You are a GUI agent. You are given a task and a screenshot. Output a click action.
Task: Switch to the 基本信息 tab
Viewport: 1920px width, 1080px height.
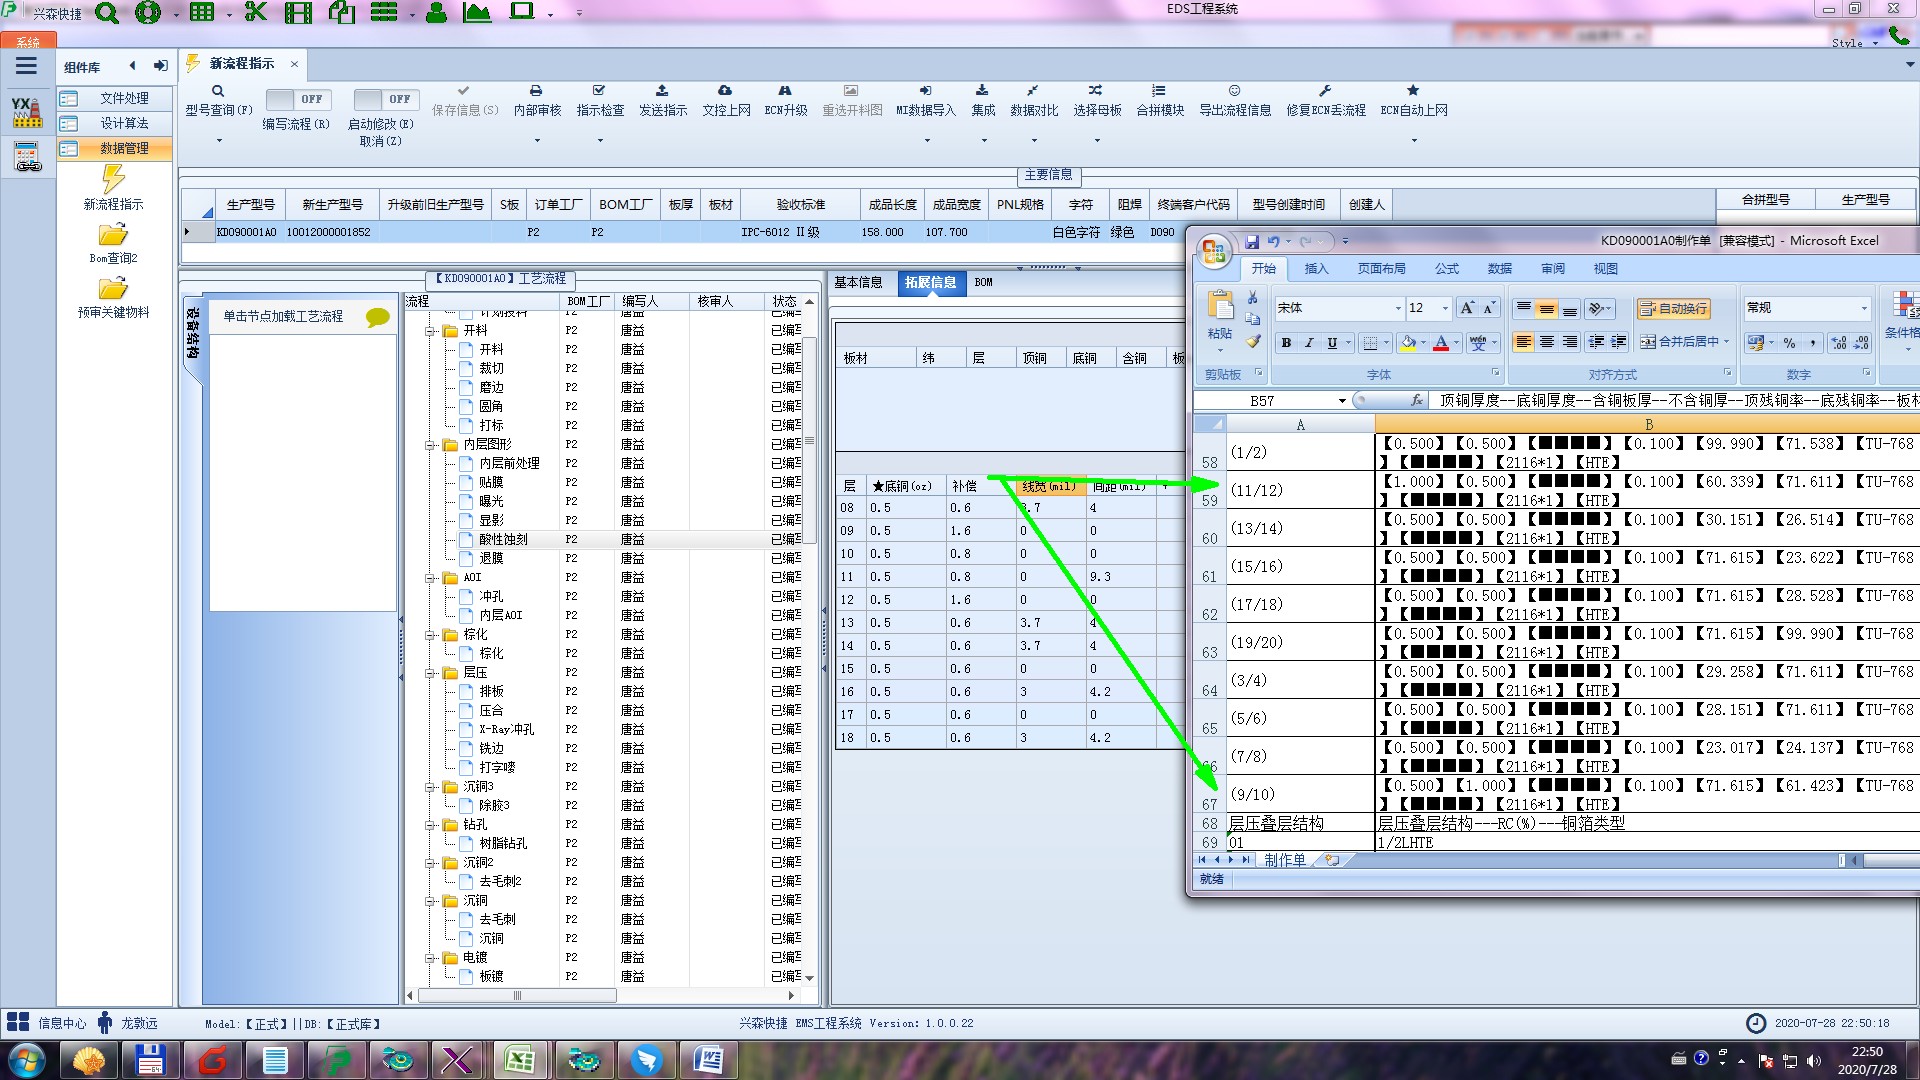click(858, 283)
